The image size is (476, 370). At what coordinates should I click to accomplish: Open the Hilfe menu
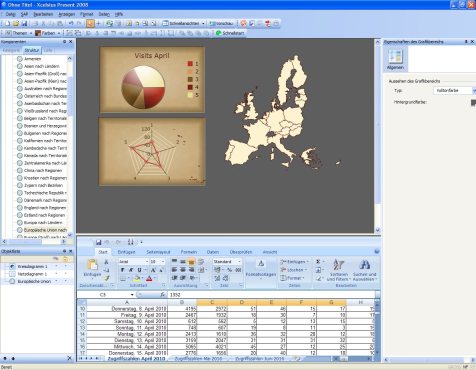tap(119, 14)
